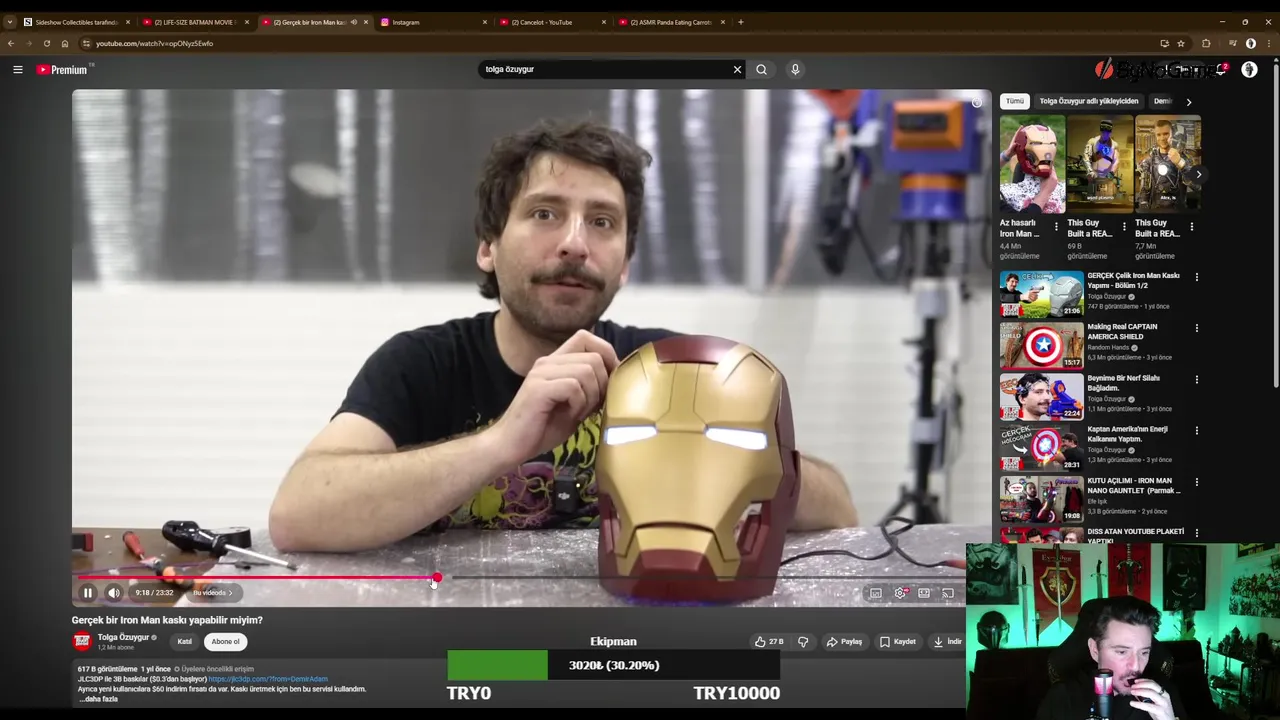1280x720 pixels.
Task: Mute the video volume speaker icon
Action: (x=114, y=593)
